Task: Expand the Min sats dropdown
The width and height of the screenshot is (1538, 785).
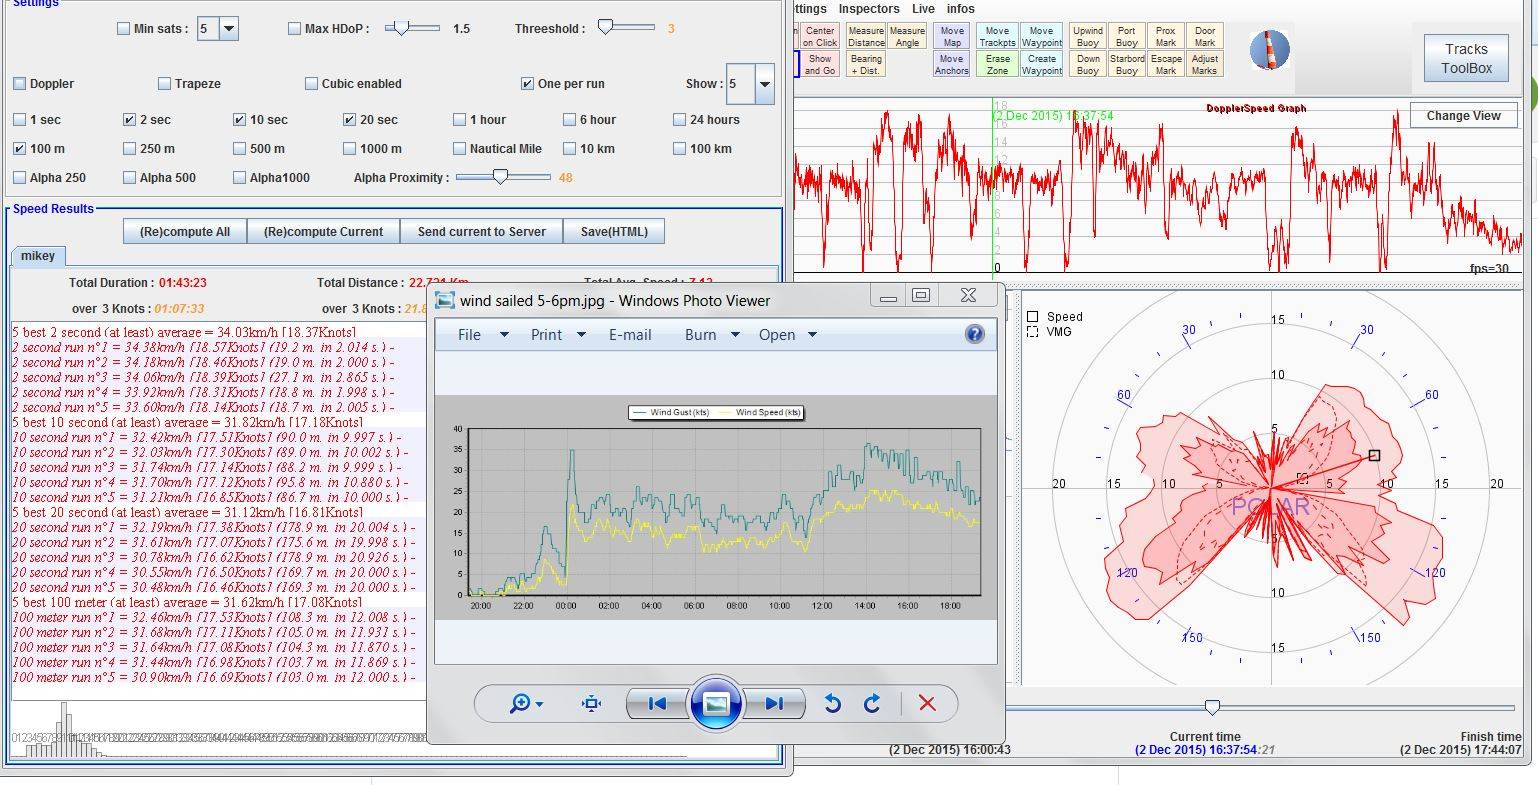Action: click(228, 29)
